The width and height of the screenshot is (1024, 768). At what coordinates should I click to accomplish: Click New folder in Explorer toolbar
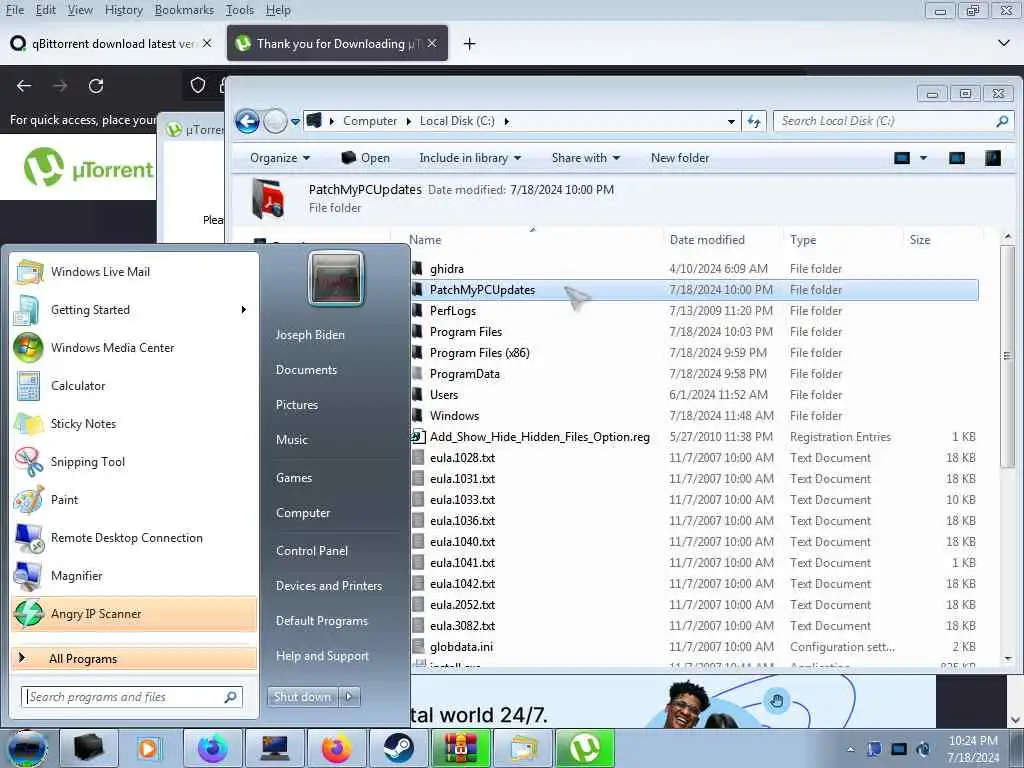680,158
